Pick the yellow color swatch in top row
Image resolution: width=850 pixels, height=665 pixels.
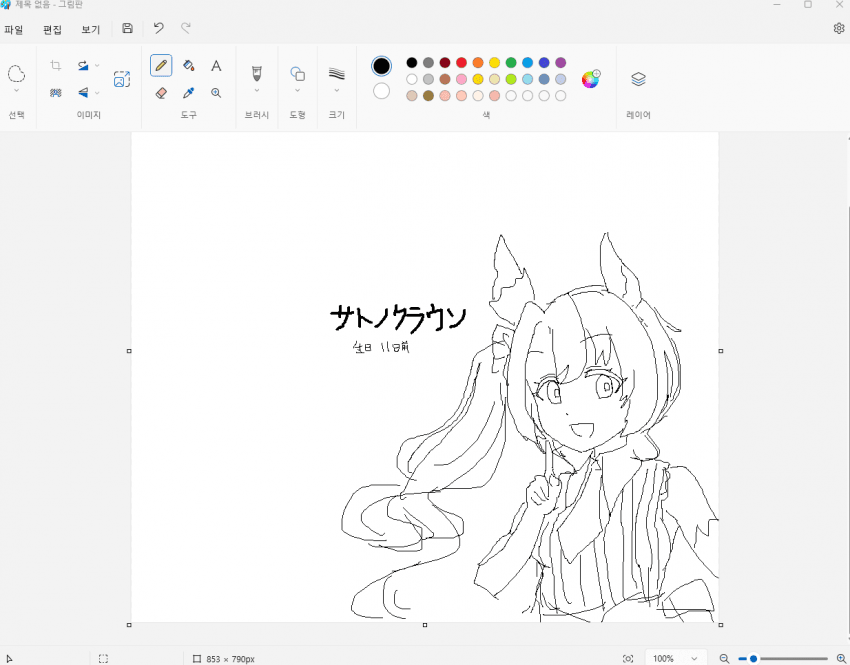[494, 63]
